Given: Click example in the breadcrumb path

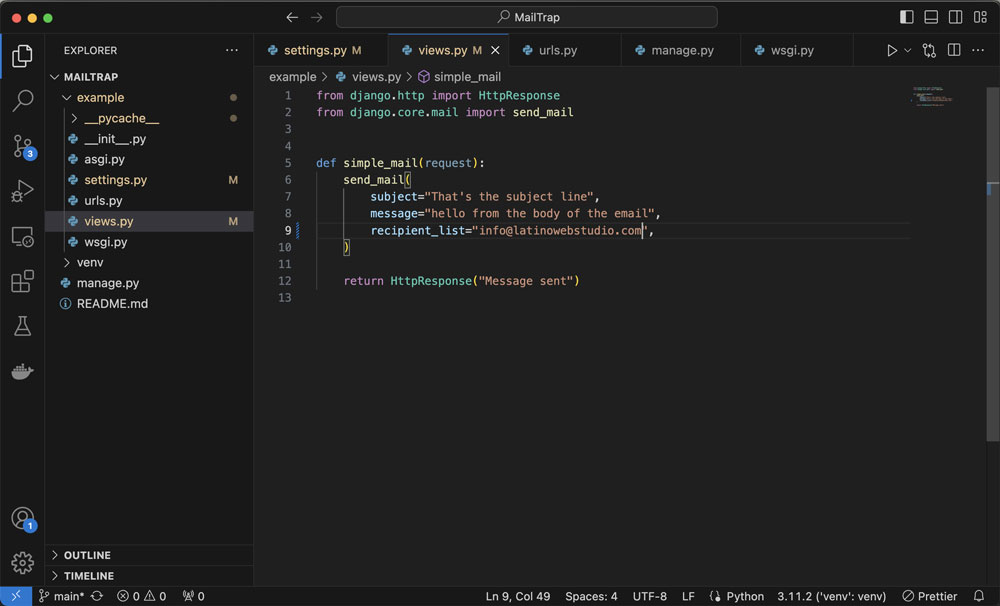Looking at the screenshot, I should coord(293,77).
